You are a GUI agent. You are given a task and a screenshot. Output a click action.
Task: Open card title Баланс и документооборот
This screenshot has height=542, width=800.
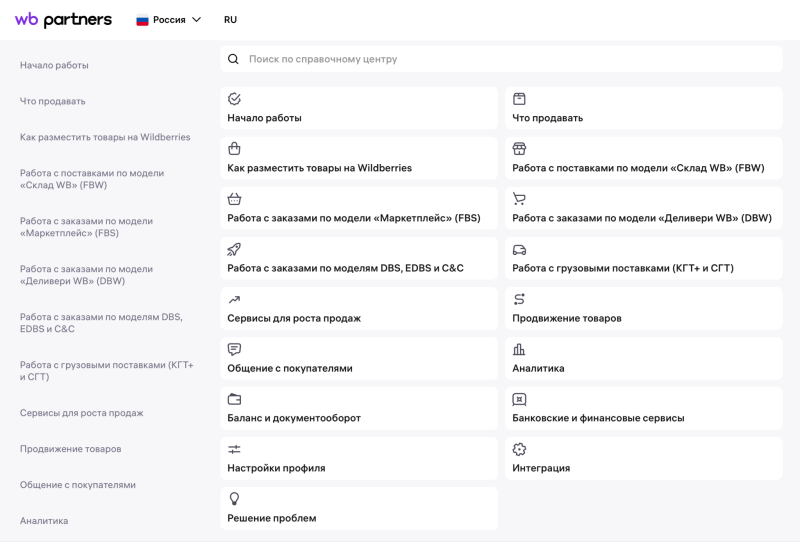pos(294,418)
